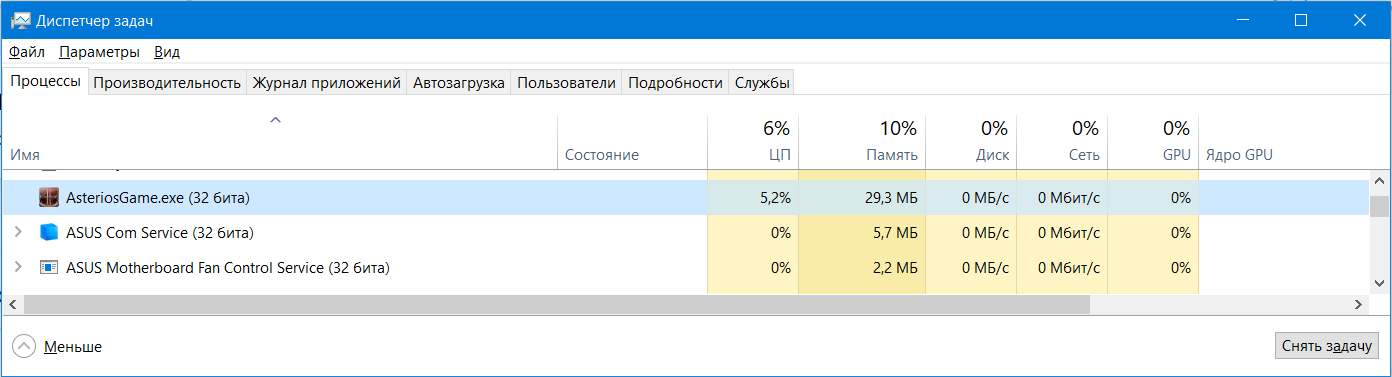Click the Task Manager title bar icon
1392x377 pixels.
click(x=18, y=20)
